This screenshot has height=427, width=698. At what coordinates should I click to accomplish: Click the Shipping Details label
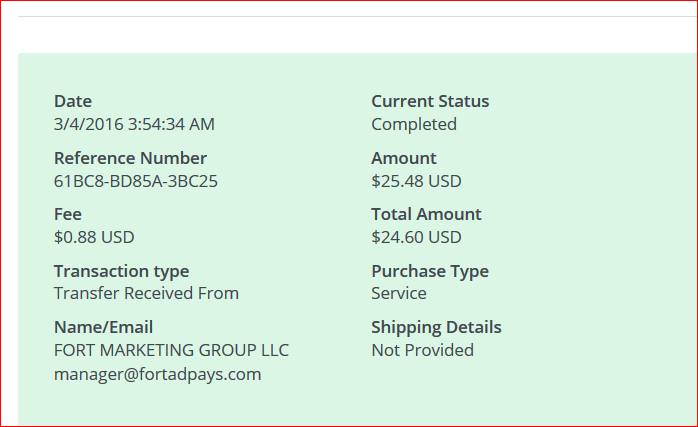(x=436, y=327)
